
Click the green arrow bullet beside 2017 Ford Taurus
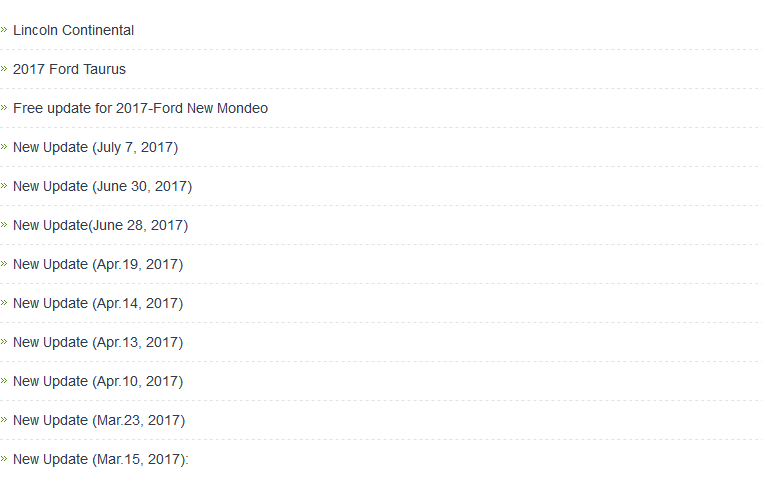click(4, 68)
